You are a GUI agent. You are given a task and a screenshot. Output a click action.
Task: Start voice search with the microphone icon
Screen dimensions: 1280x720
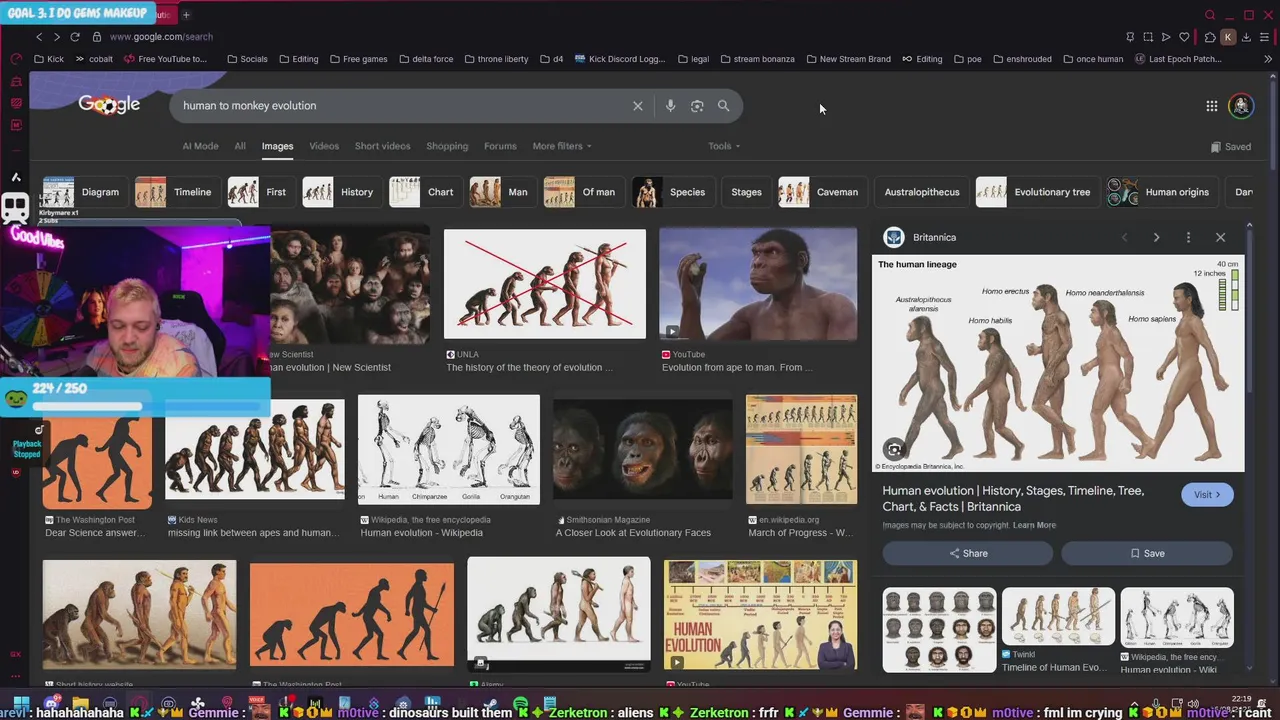(x=670, y=106)
